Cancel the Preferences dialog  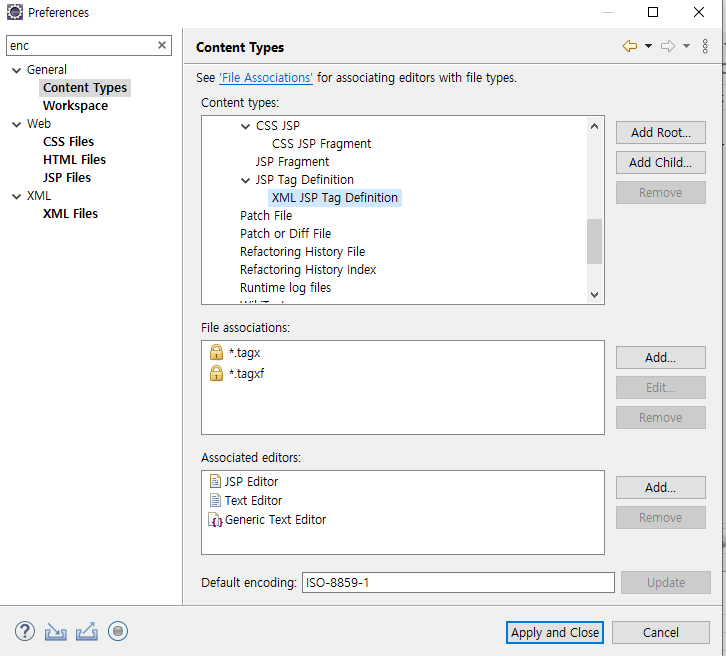[x=661, y=632]
